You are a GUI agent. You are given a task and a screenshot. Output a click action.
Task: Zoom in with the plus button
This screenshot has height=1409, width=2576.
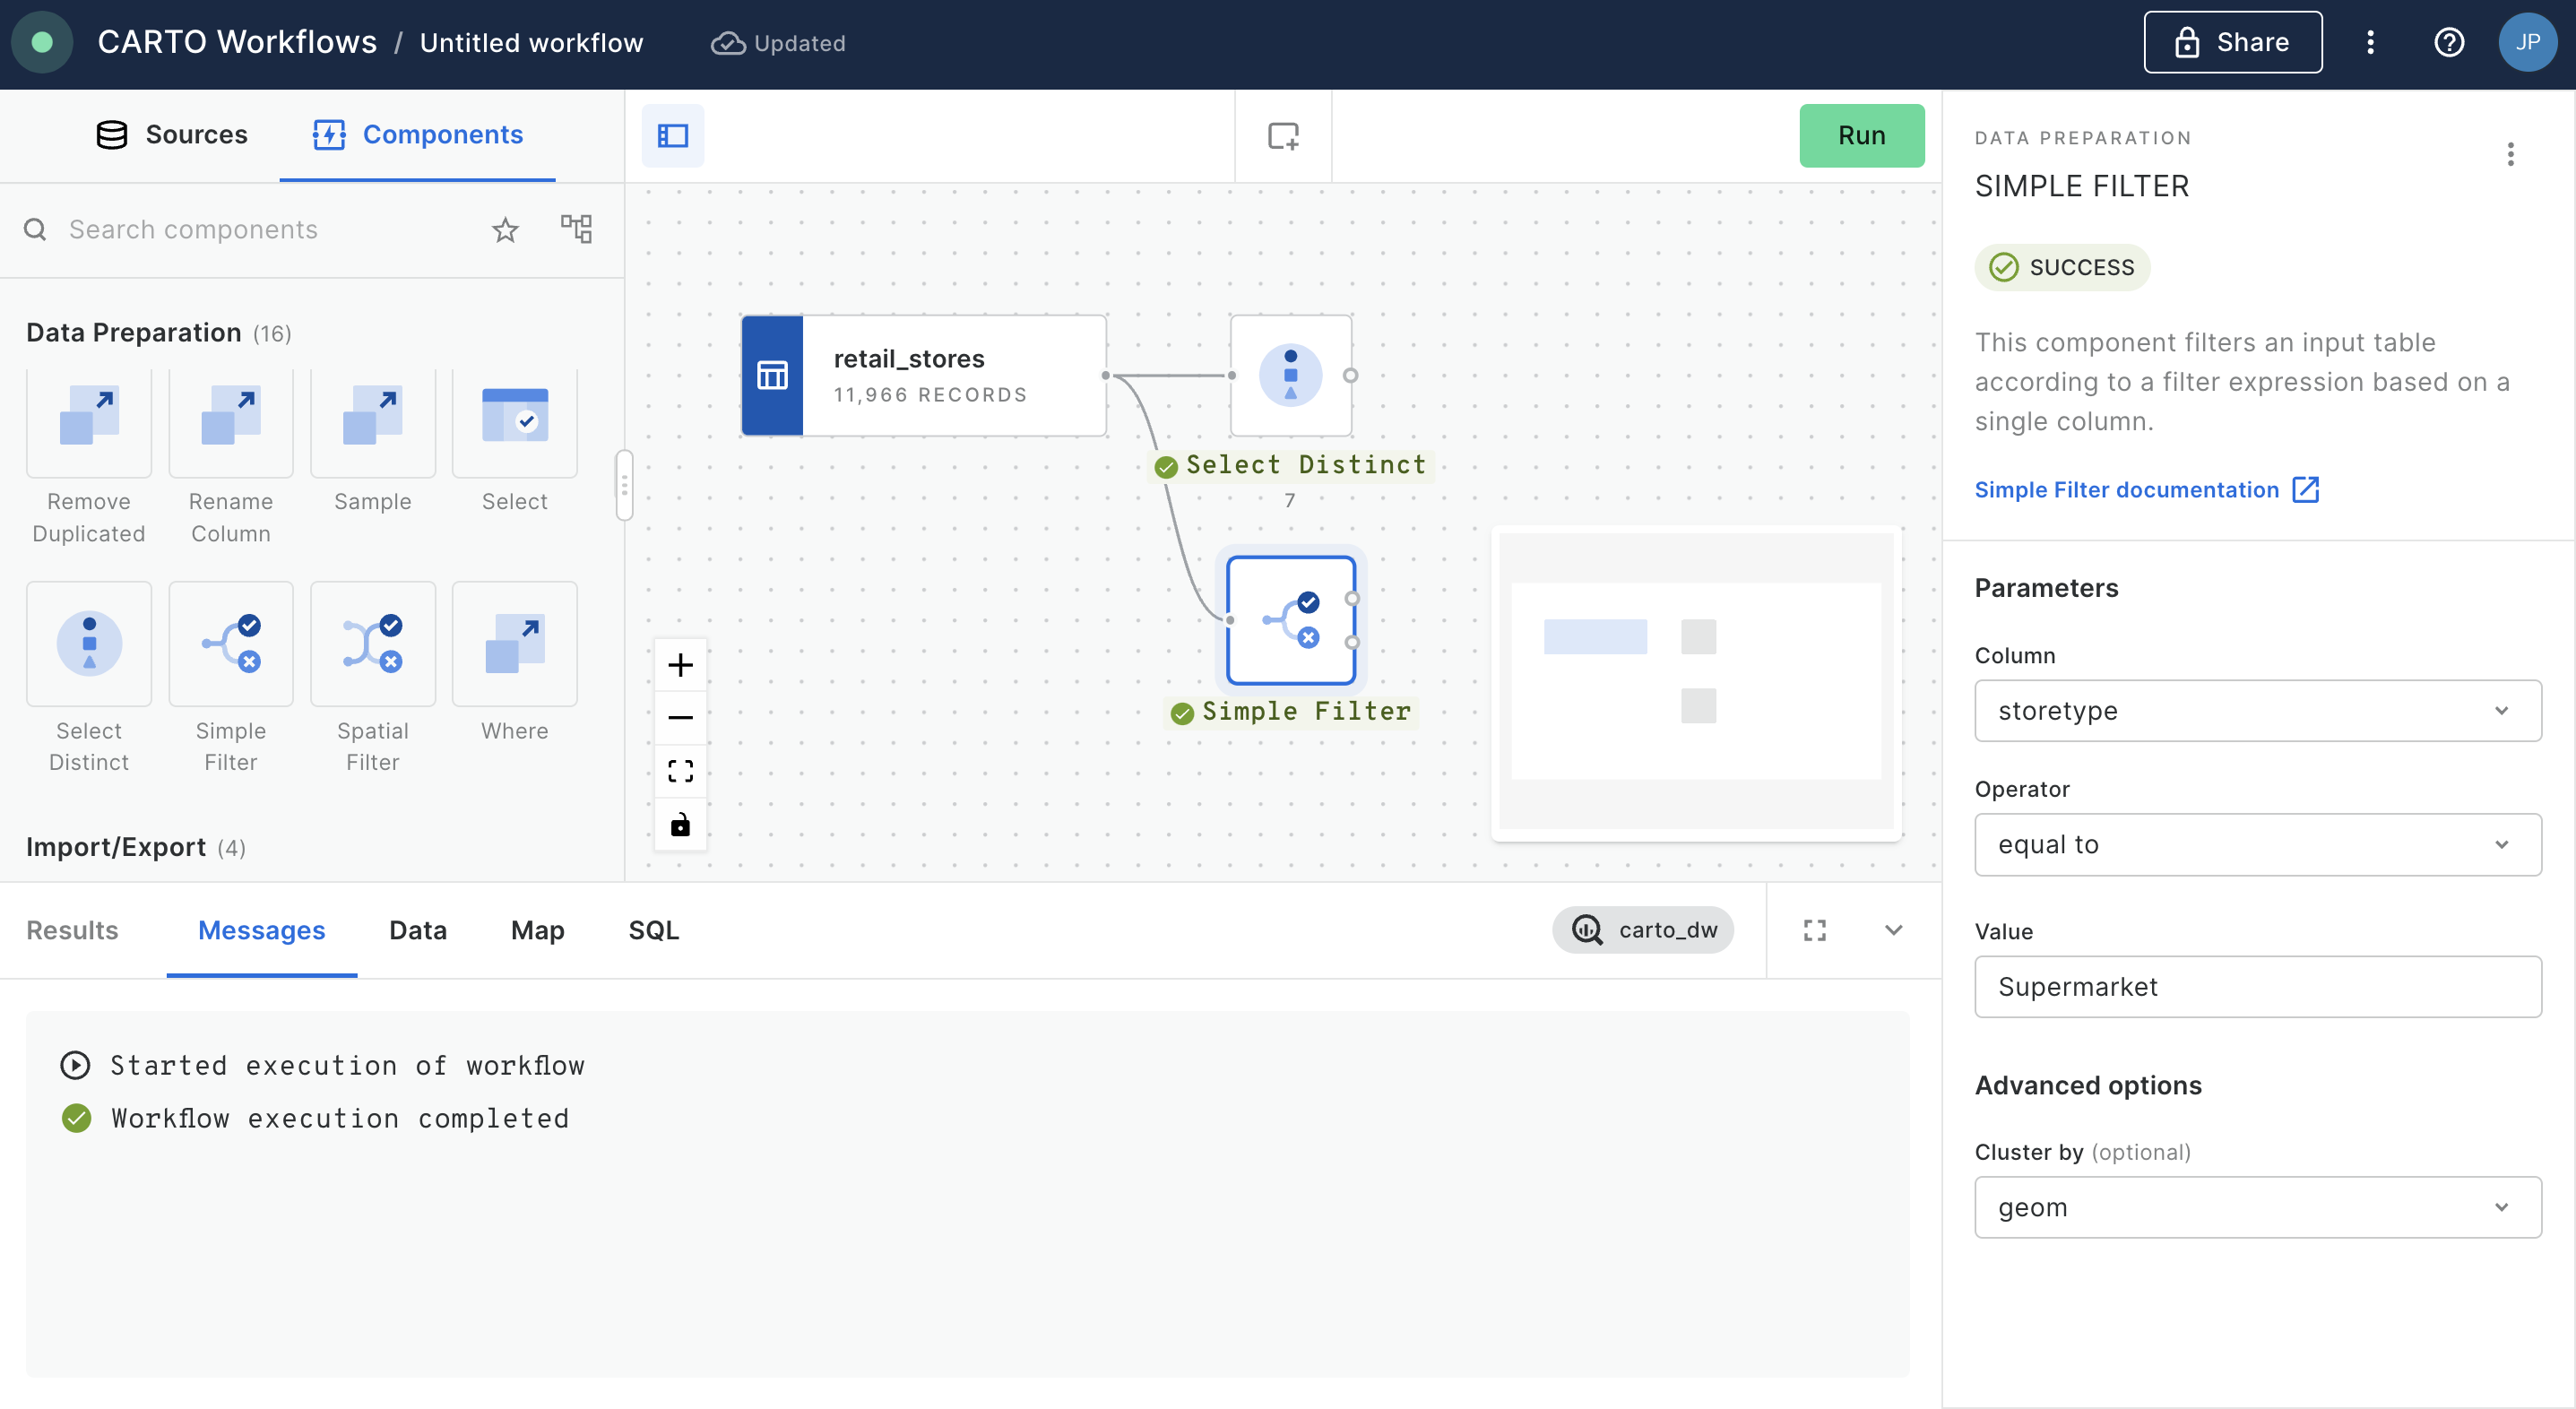pyautogui.click(x=680, y=665)
